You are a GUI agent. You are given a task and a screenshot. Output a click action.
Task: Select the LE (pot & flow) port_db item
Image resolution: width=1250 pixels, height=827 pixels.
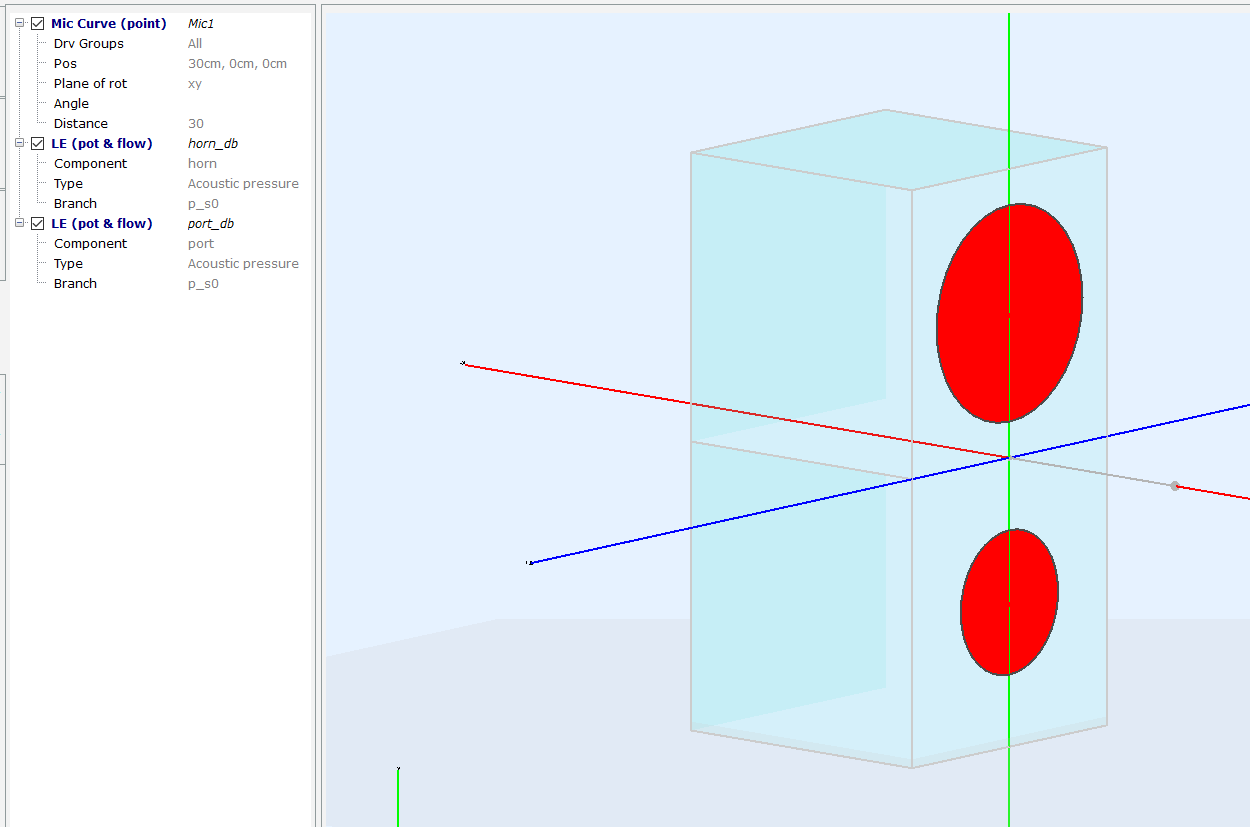[102, 223]
